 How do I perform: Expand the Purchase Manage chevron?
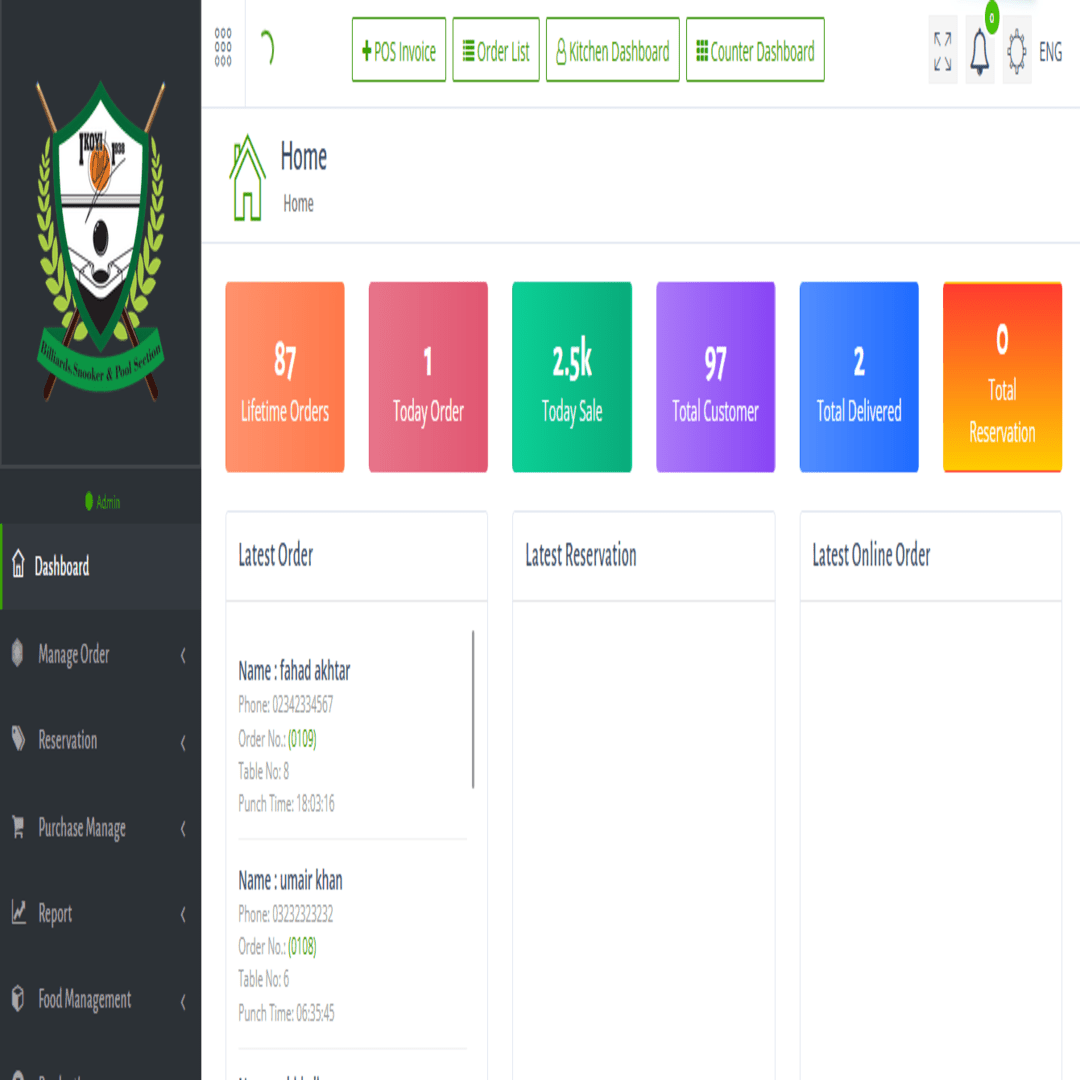pyautogui.click(x=183, y=829)
